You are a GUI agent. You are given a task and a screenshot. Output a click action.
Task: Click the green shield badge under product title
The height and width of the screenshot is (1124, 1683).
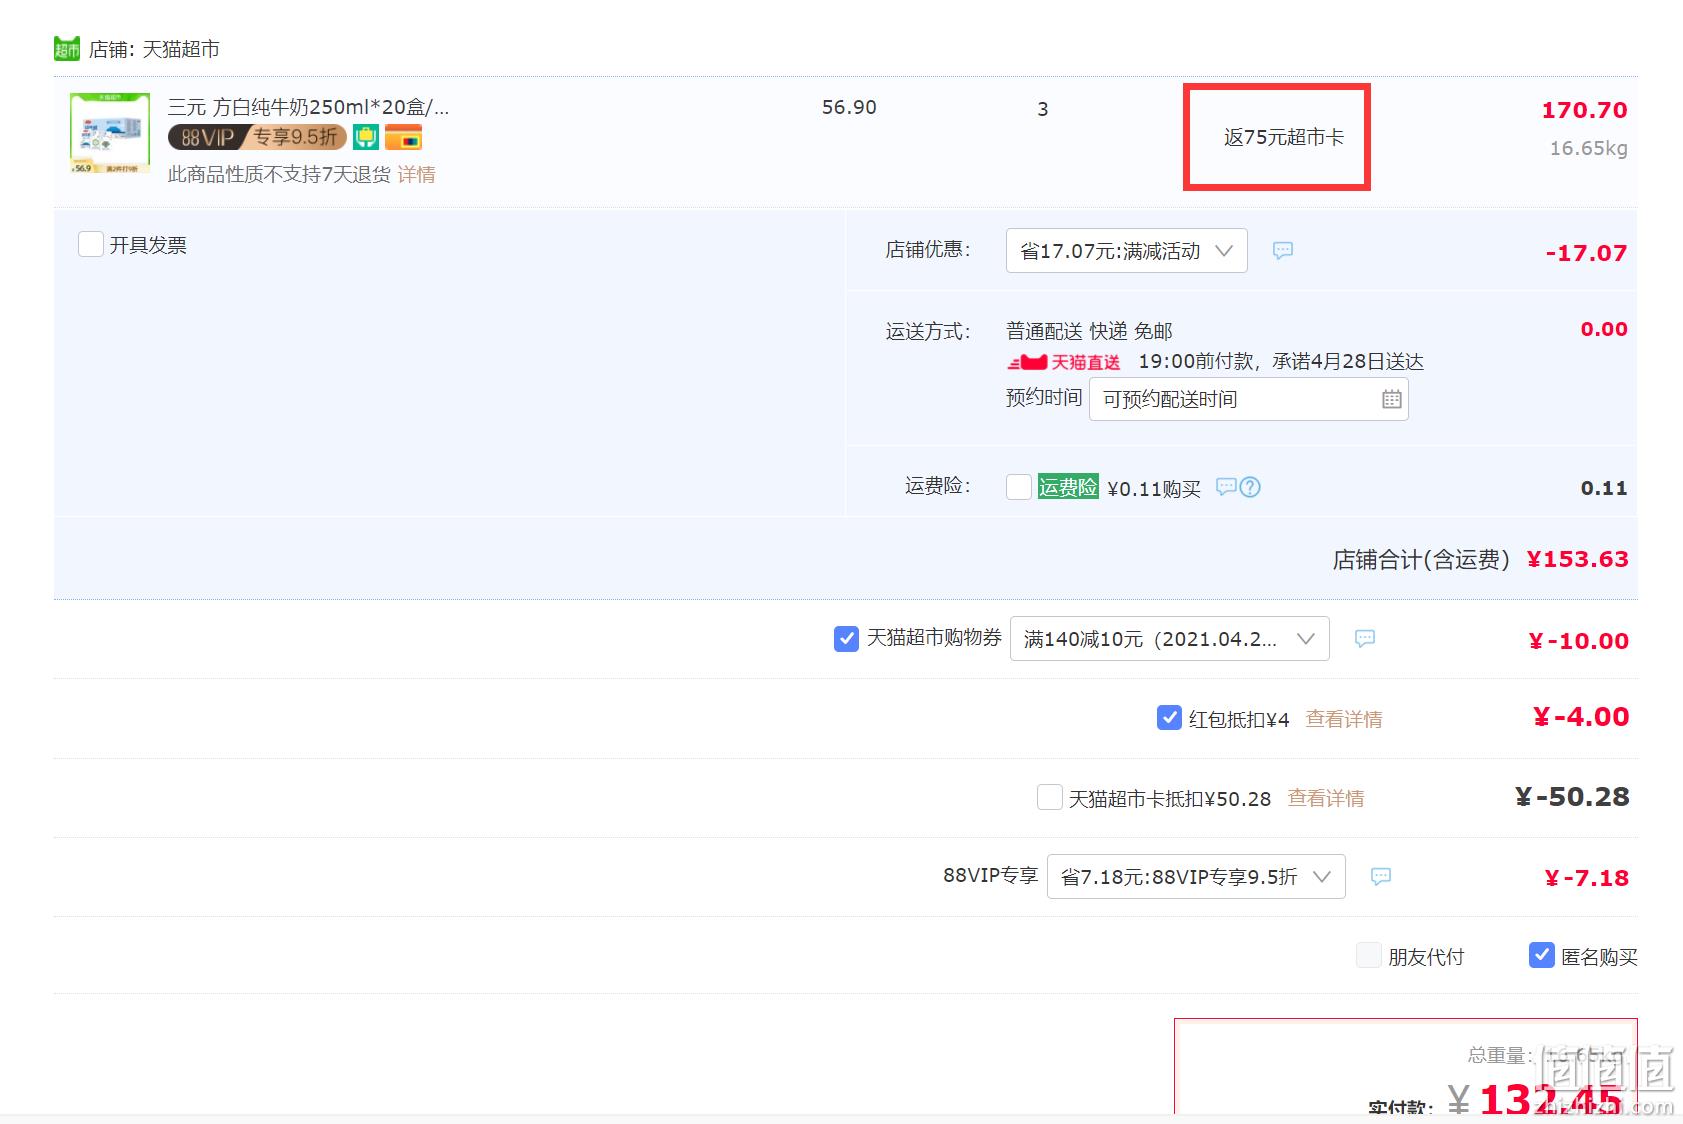(x=366, y=137)
